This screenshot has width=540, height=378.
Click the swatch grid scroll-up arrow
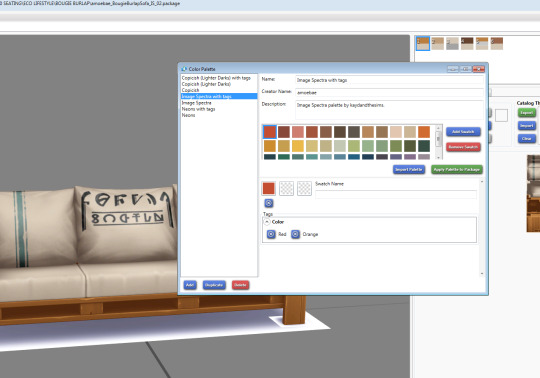click(438, 128)
